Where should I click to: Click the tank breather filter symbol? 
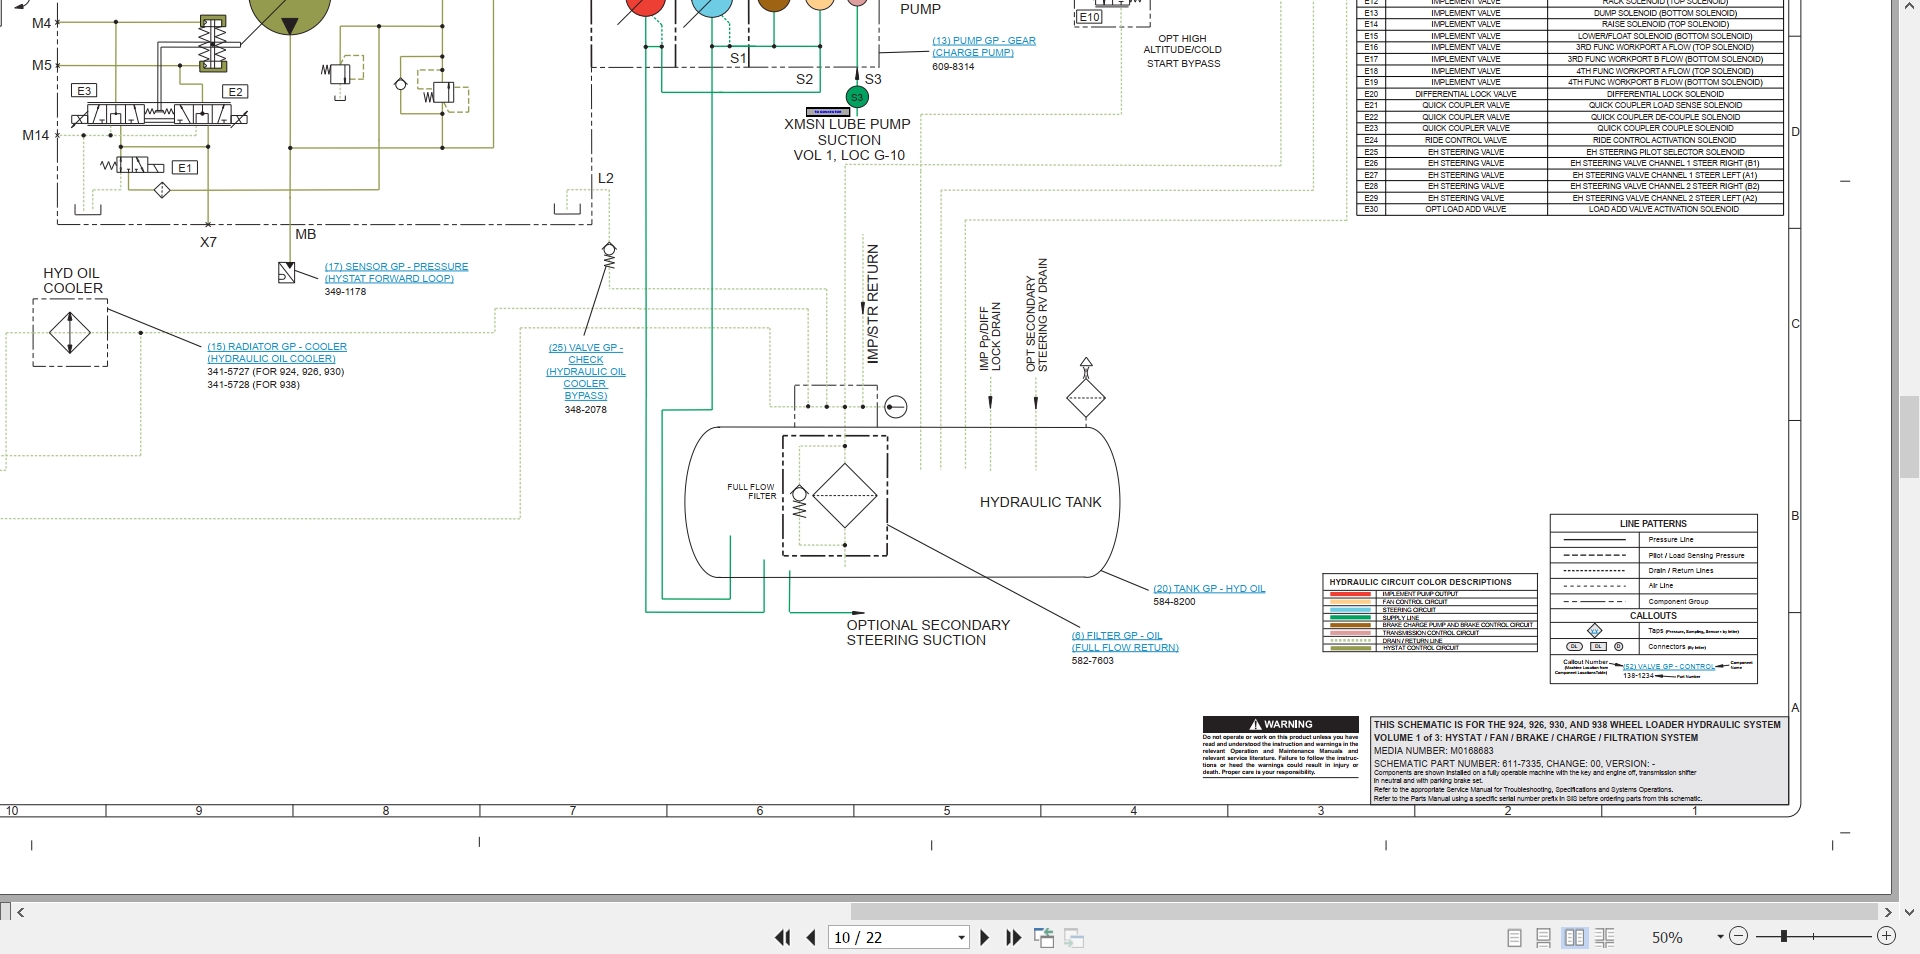point(1086,398)
